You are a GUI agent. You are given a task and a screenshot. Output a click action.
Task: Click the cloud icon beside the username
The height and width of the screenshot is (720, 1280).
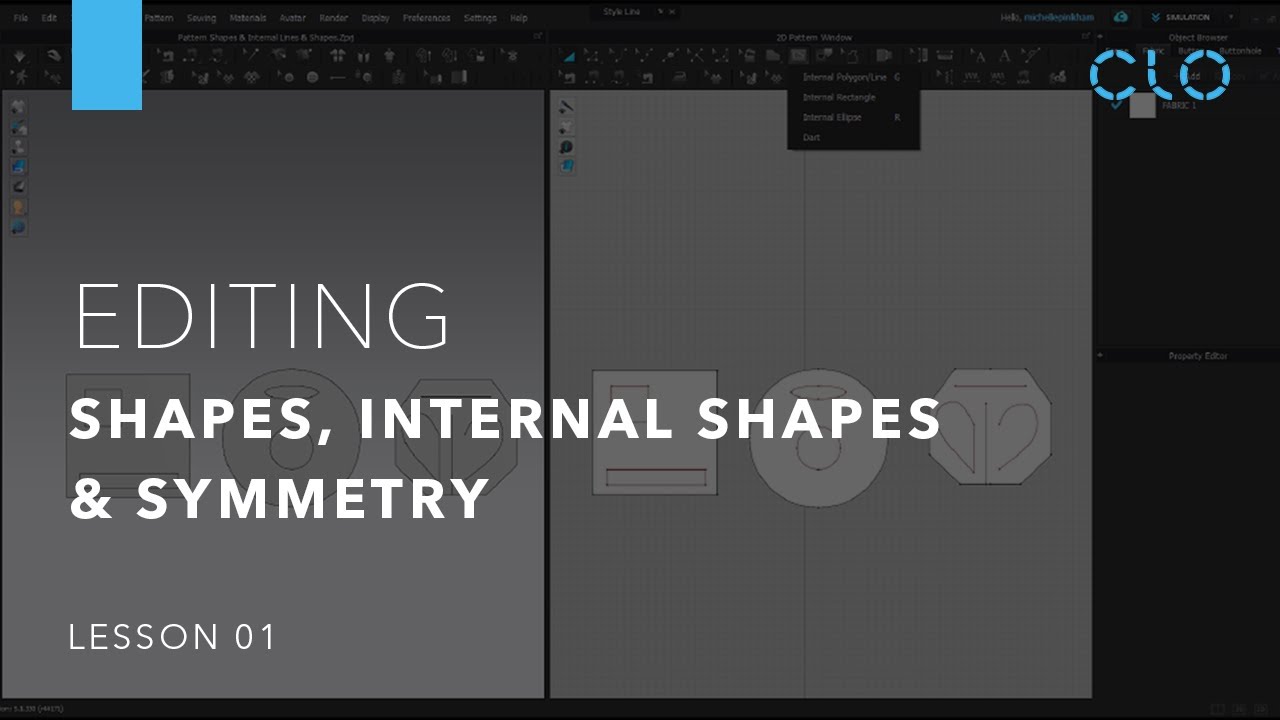tap(1121, 17)
